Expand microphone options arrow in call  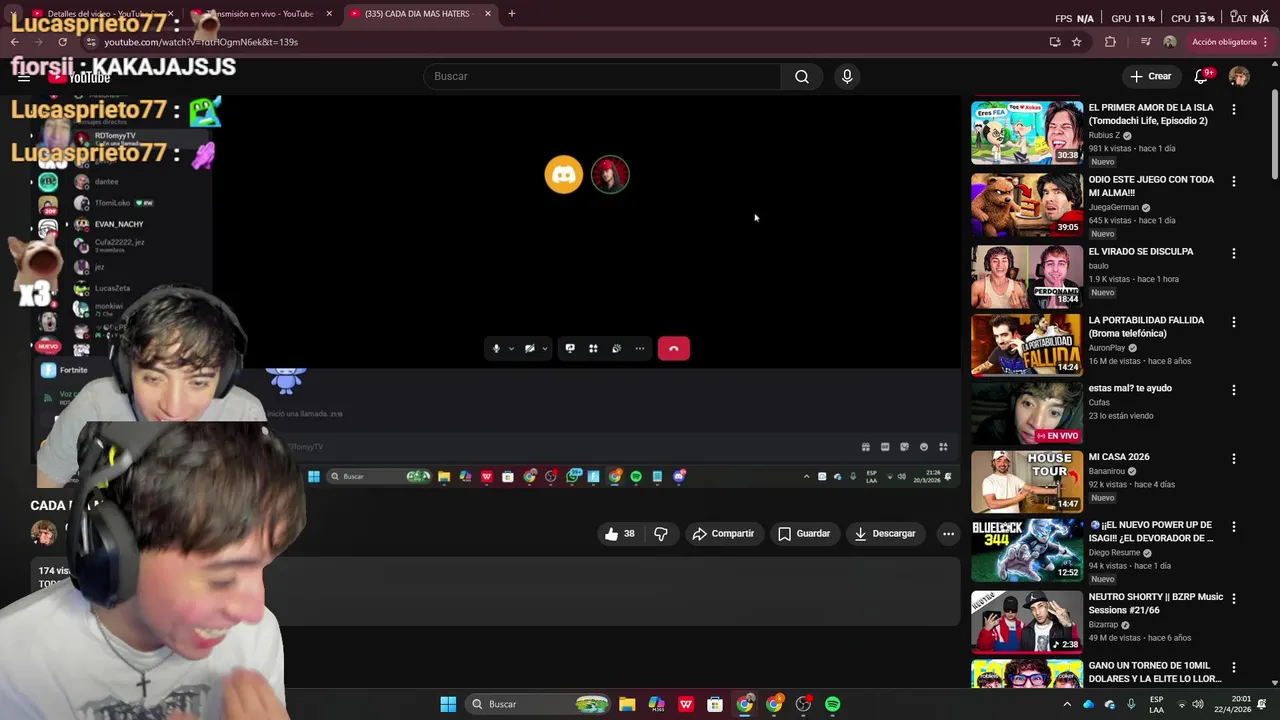(x=511, y=349)
